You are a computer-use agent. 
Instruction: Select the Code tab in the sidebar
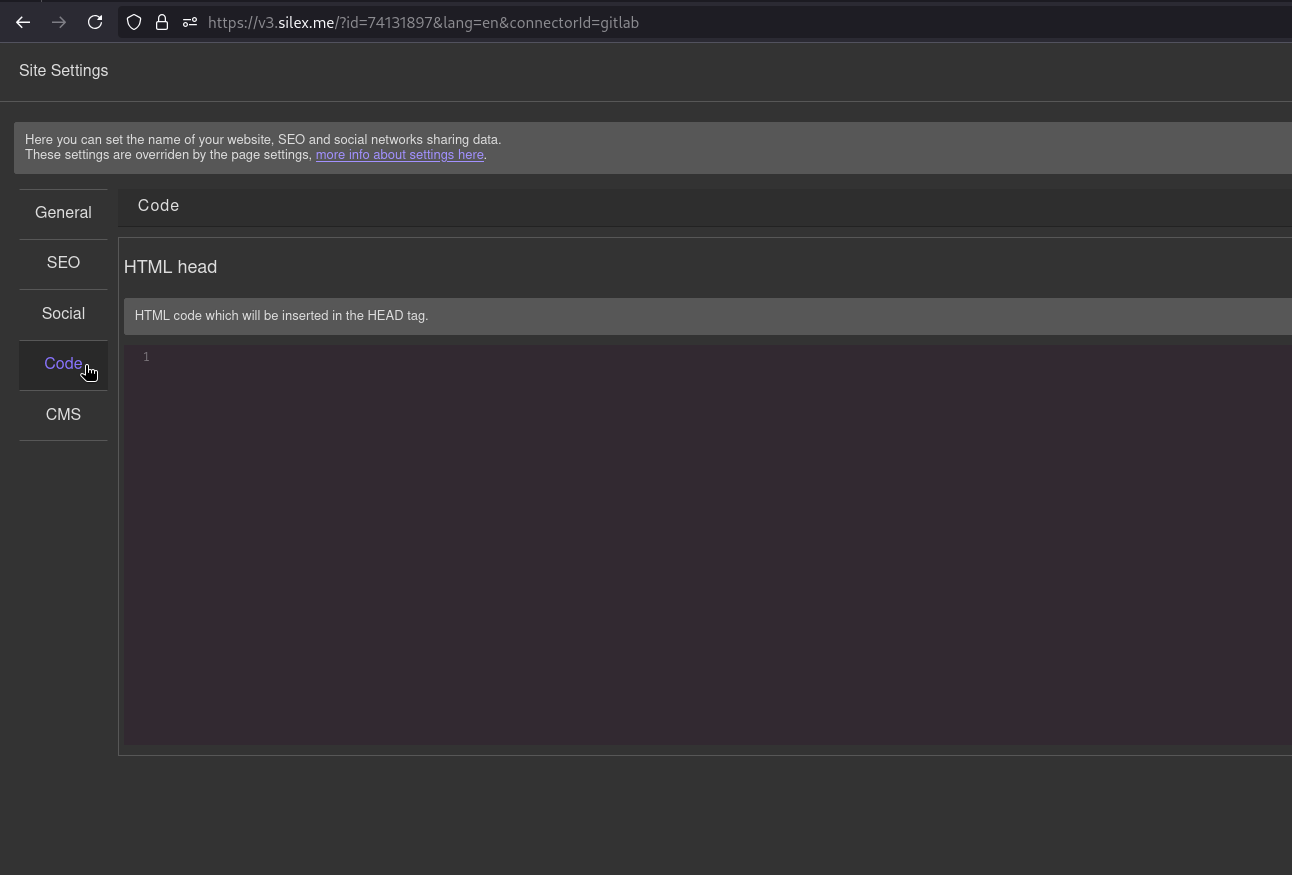[63, 363]
